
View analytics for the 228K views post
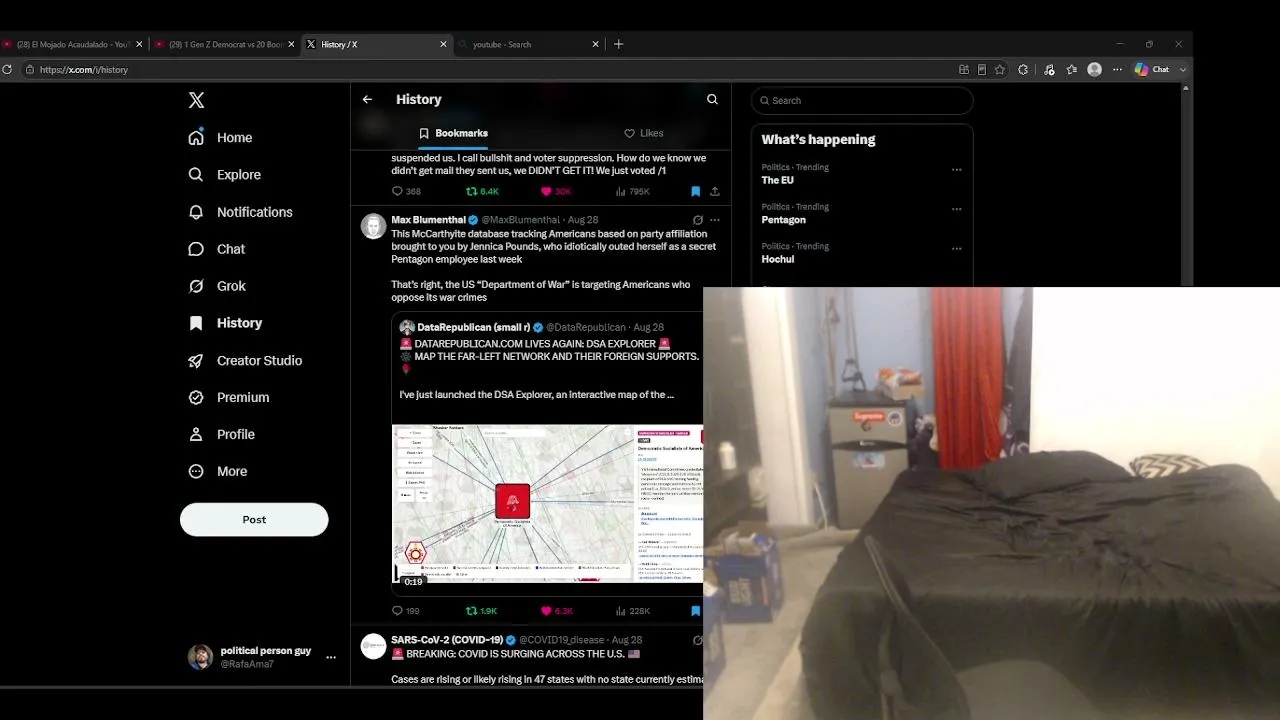pyautogui.click(x=632, y=610)
